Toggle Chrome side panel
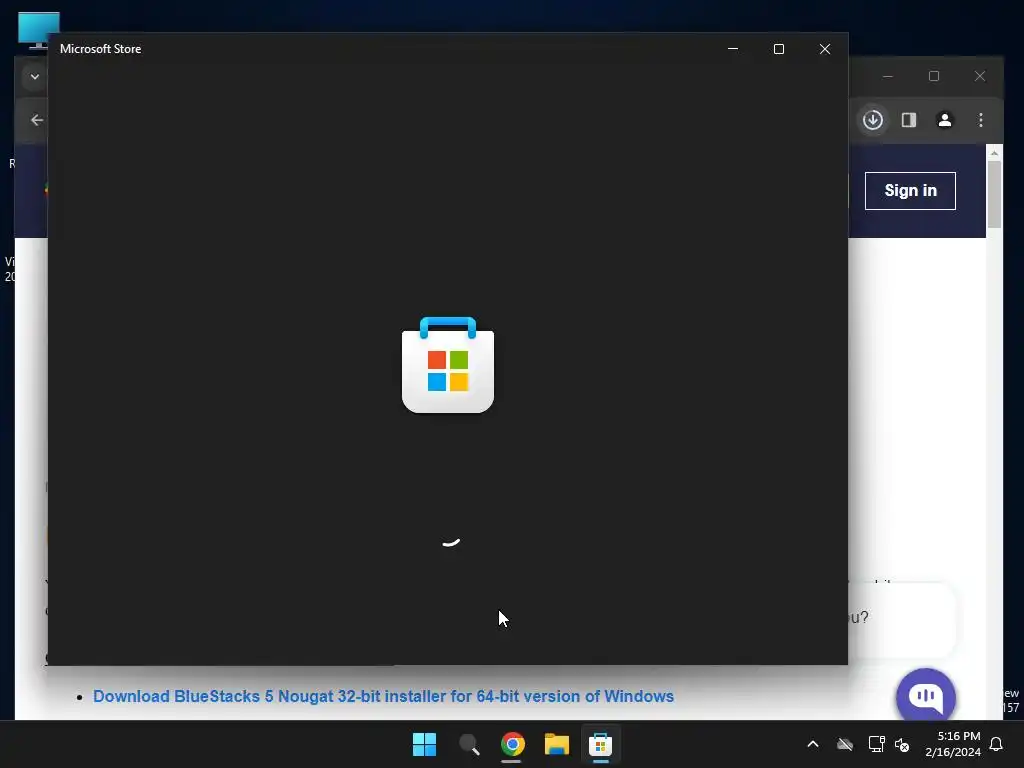1024x768 pixels. pos(909,120)
